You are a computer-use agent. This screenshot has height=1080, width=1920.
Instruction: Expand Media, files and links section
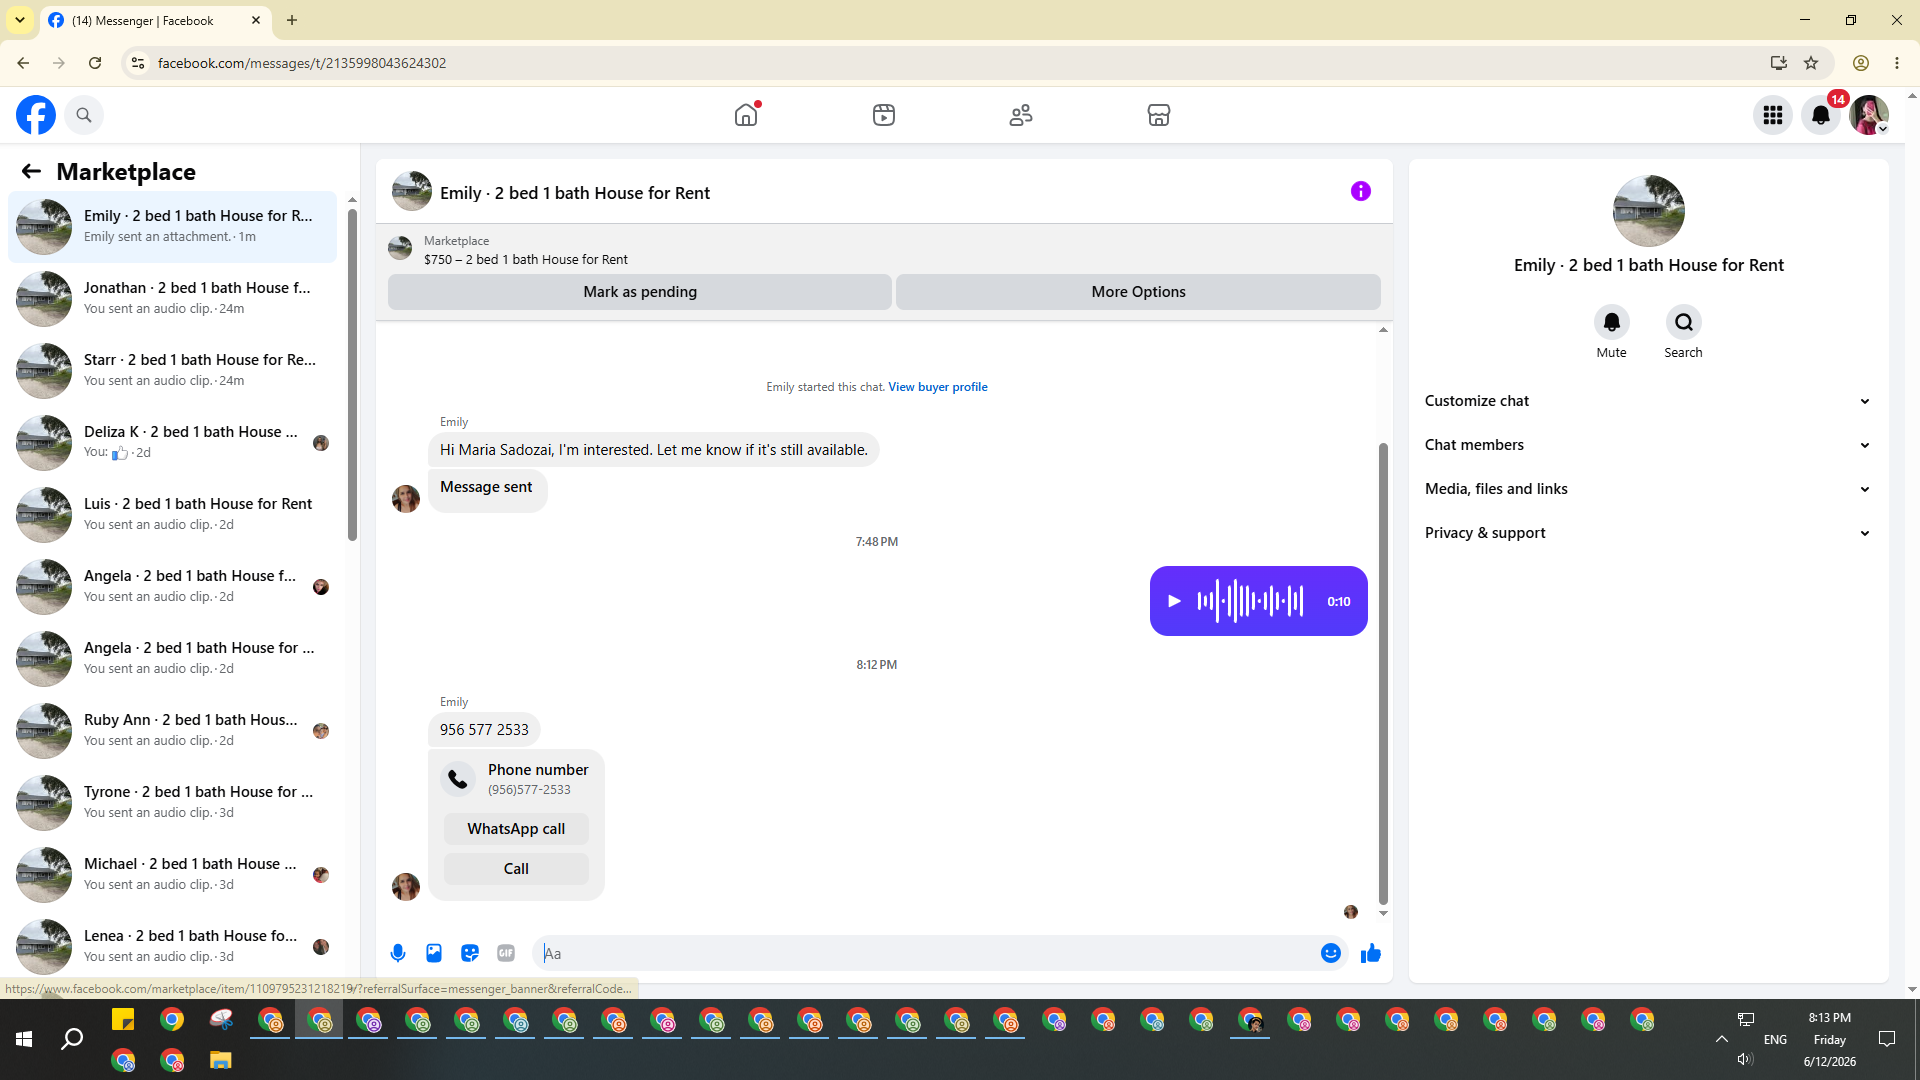(x=1648, y=489)
